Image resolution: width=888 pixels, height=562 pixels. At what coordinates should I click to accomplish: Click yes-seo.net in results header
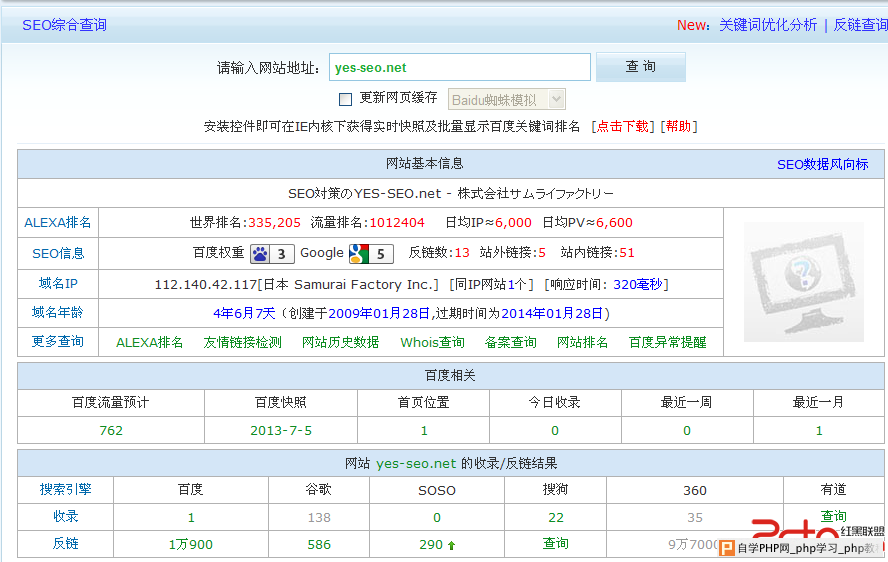[416, 463]
